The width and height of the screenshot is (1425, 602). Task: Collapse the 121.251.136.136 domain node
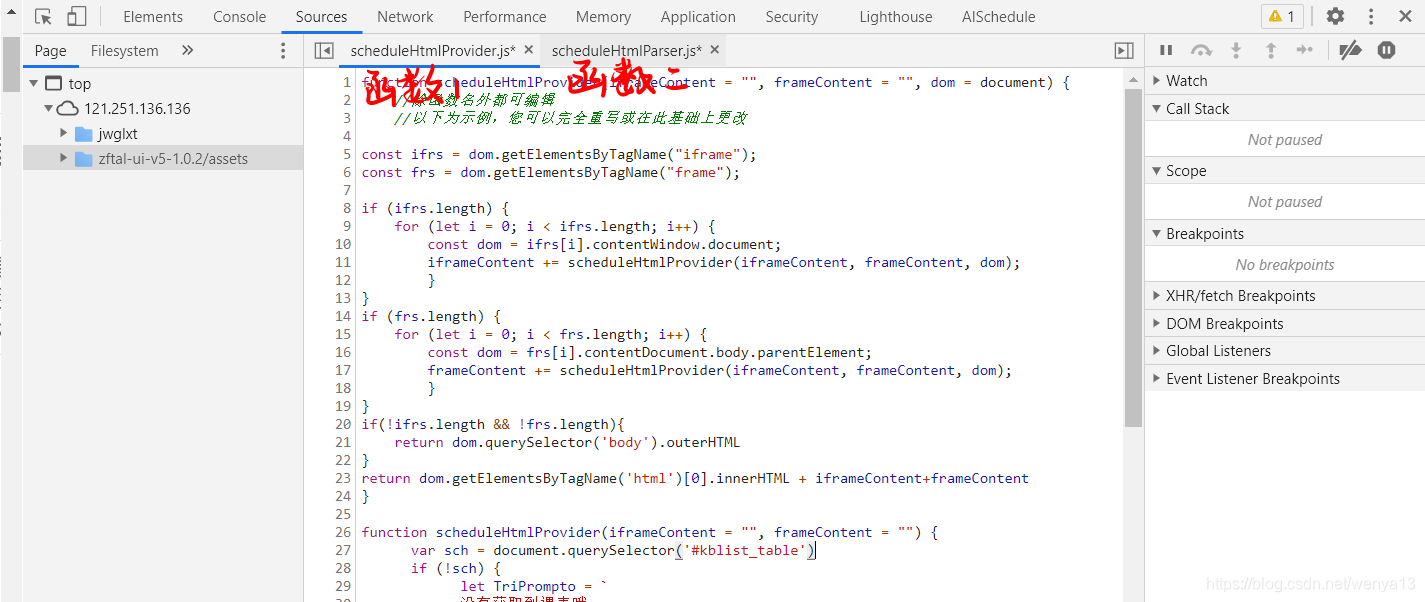47,109
